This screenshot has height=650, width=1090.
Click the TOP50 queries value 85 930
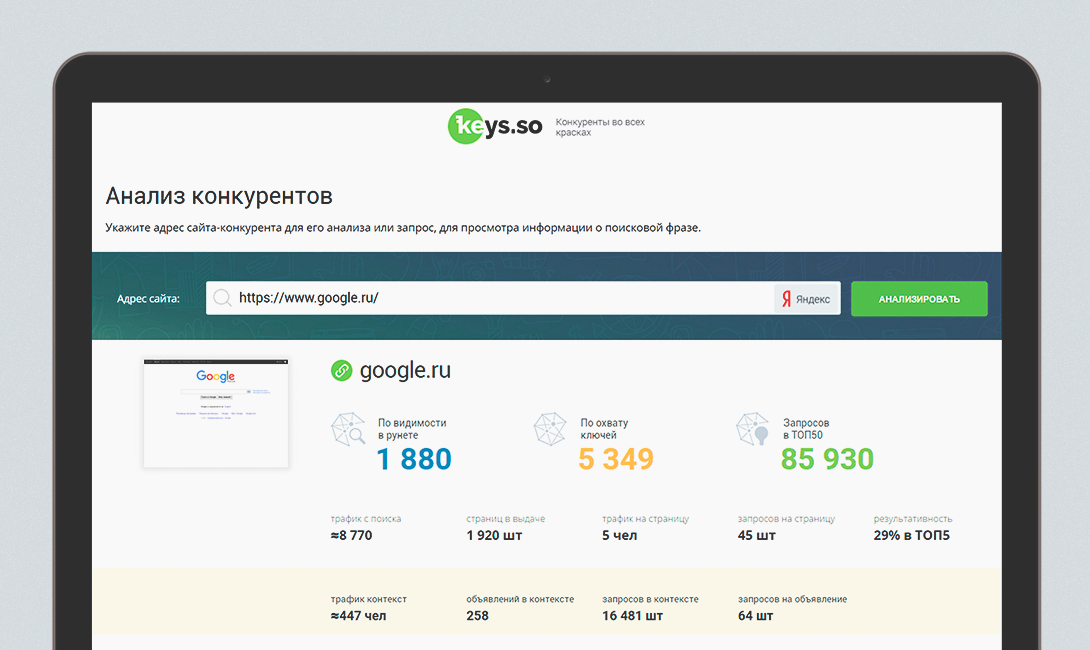[x=827, y=459]
